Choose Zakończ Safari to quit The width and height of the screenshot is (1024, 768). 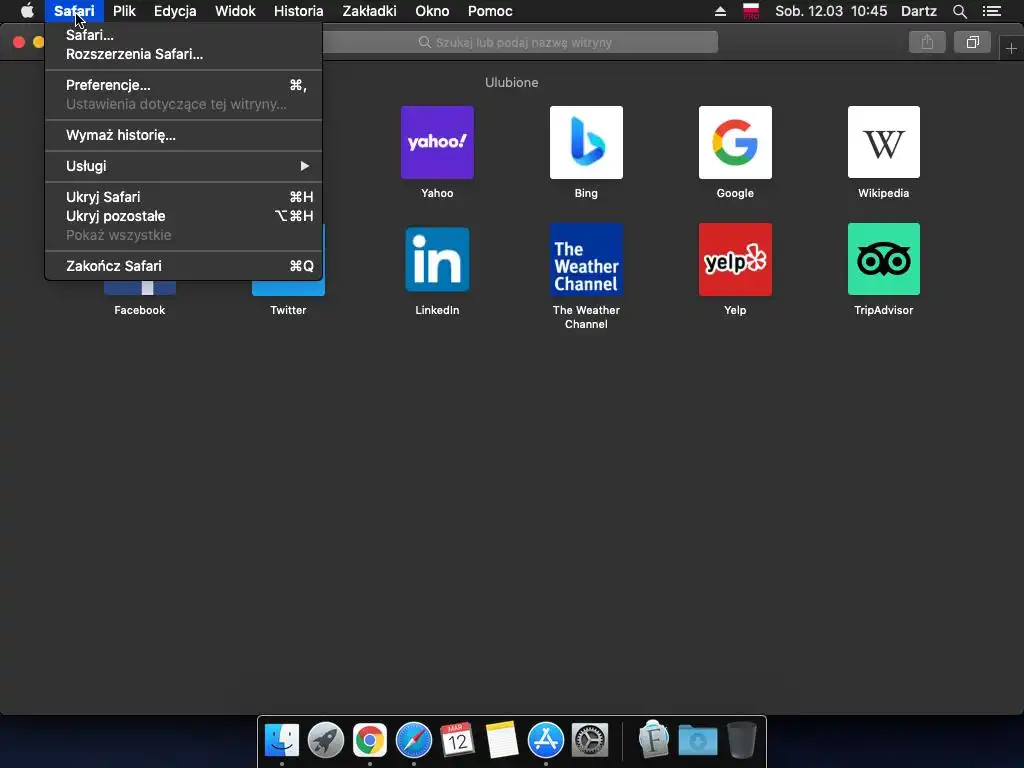(184, 266)
